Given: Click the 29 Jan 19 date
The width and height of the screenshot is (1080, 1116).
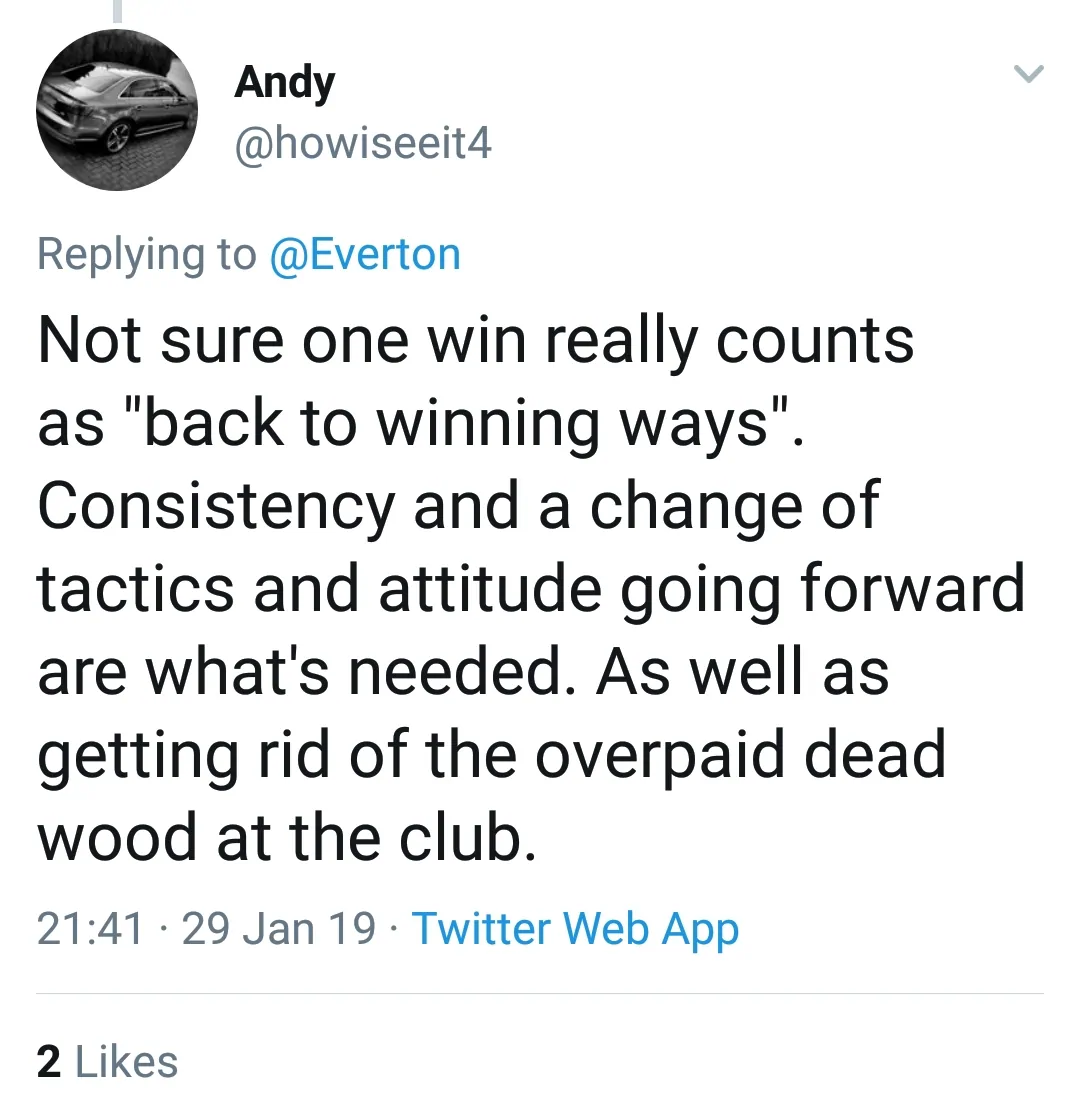Looking at the screenshot, I should pyautogui.click(x=280, y=928).
